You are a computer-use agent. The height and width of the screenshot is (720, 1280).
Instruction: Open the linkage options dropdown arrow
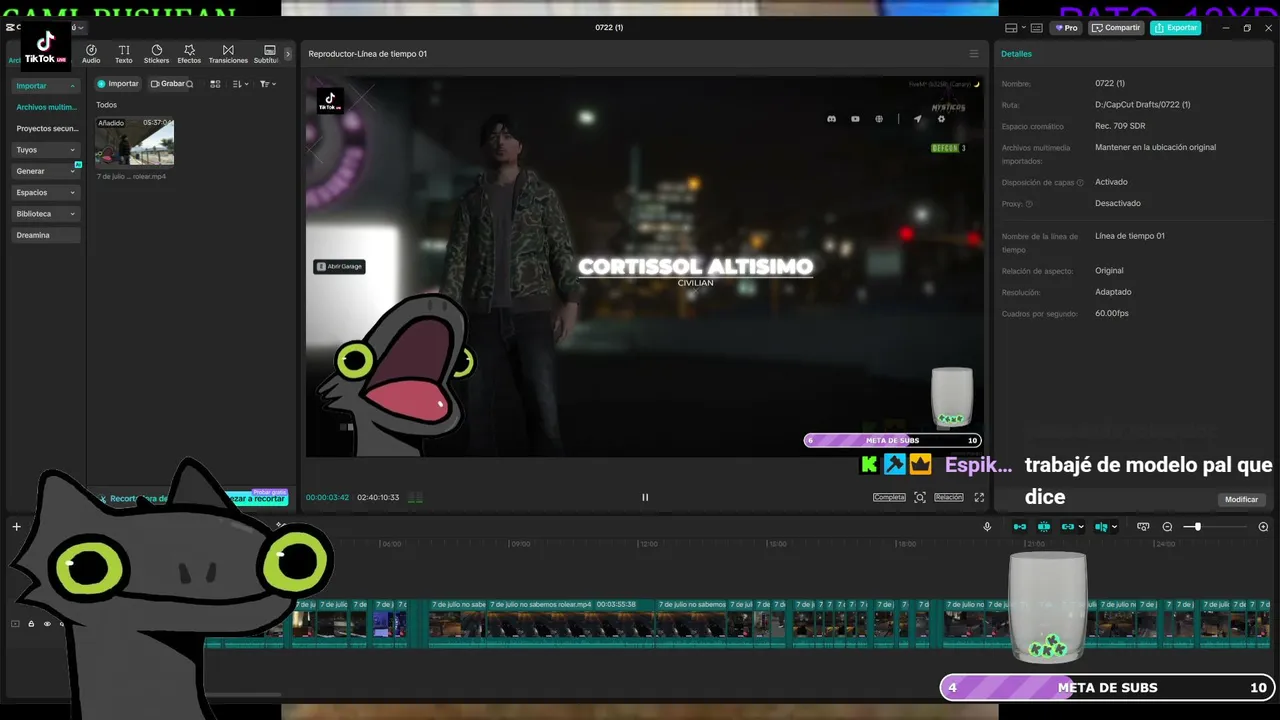(1081, 527)
